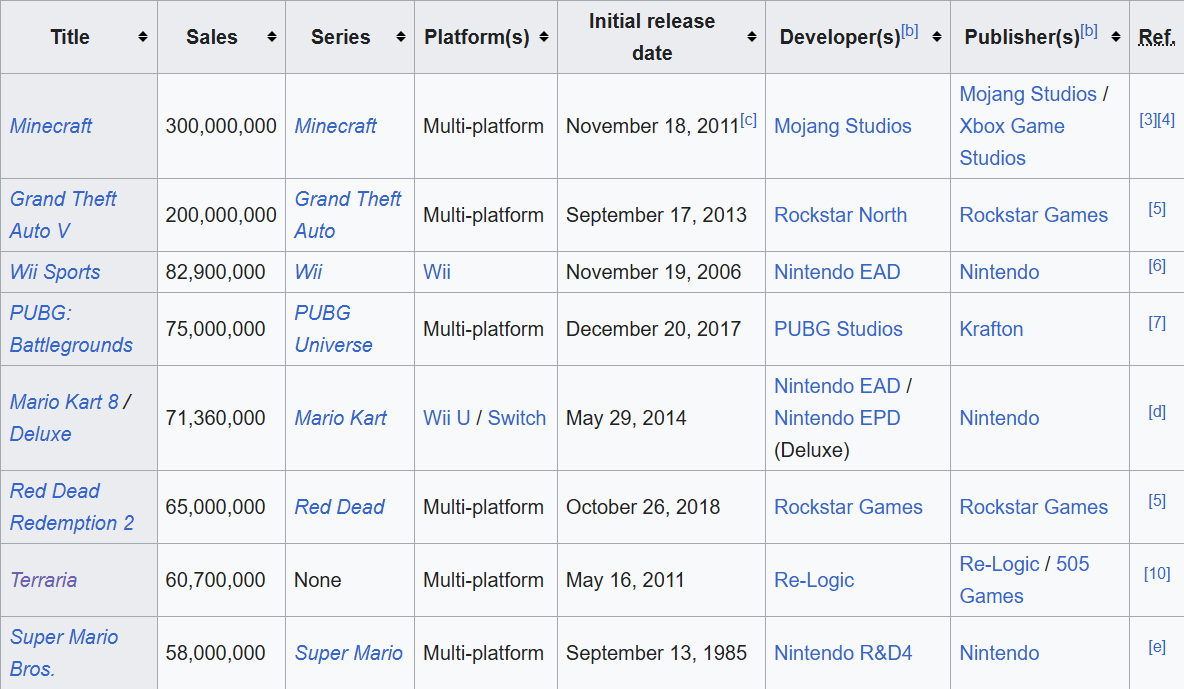1184x689 pixels.
Task: Sort table by Series column arrows
Action: (401, 37)
